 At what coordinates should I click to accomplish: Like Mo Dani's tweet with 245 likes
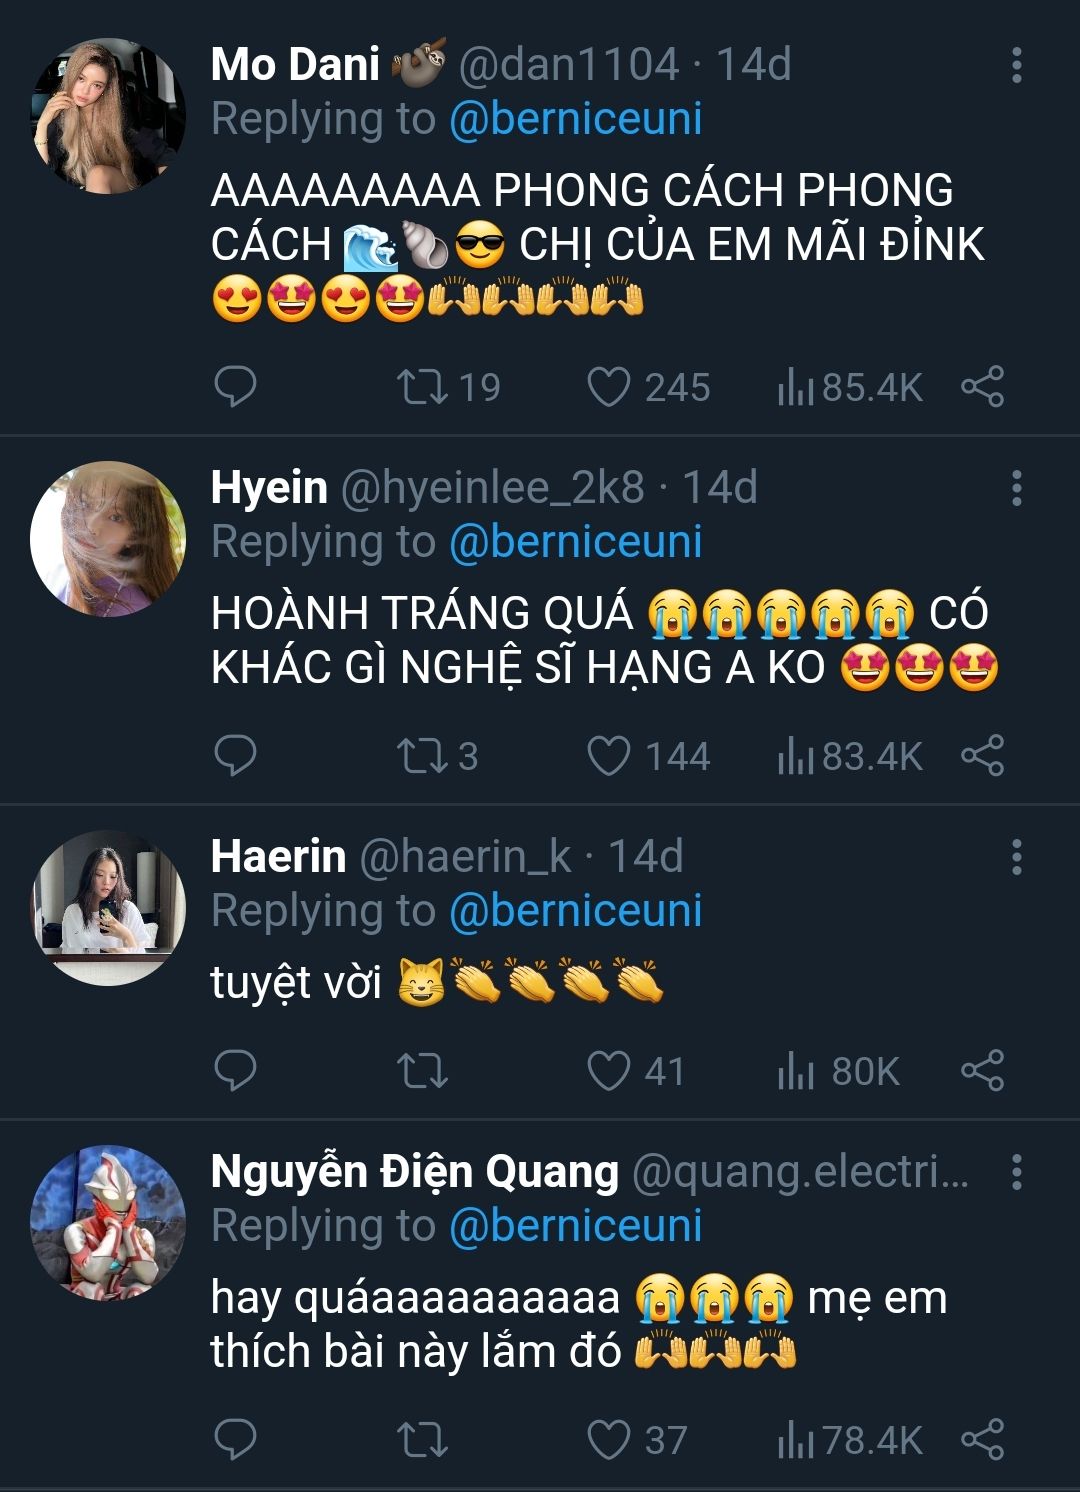pyautogui.click(x=648, y=387)
